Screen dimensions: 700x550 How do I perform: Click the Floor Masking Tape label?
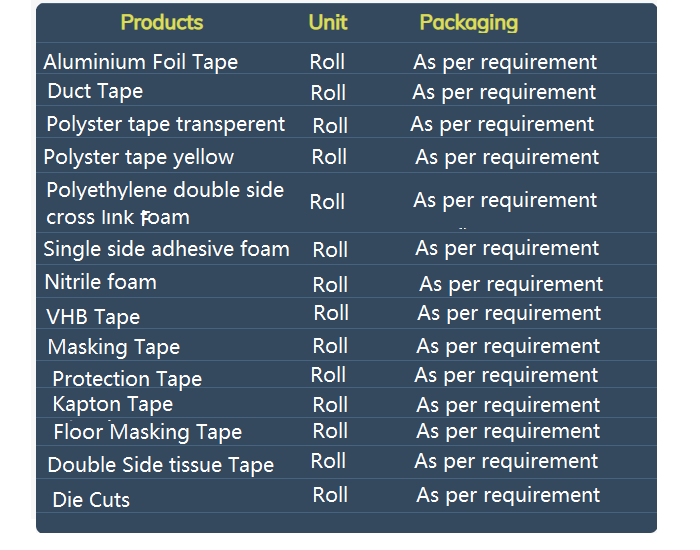tap(148, 433)
